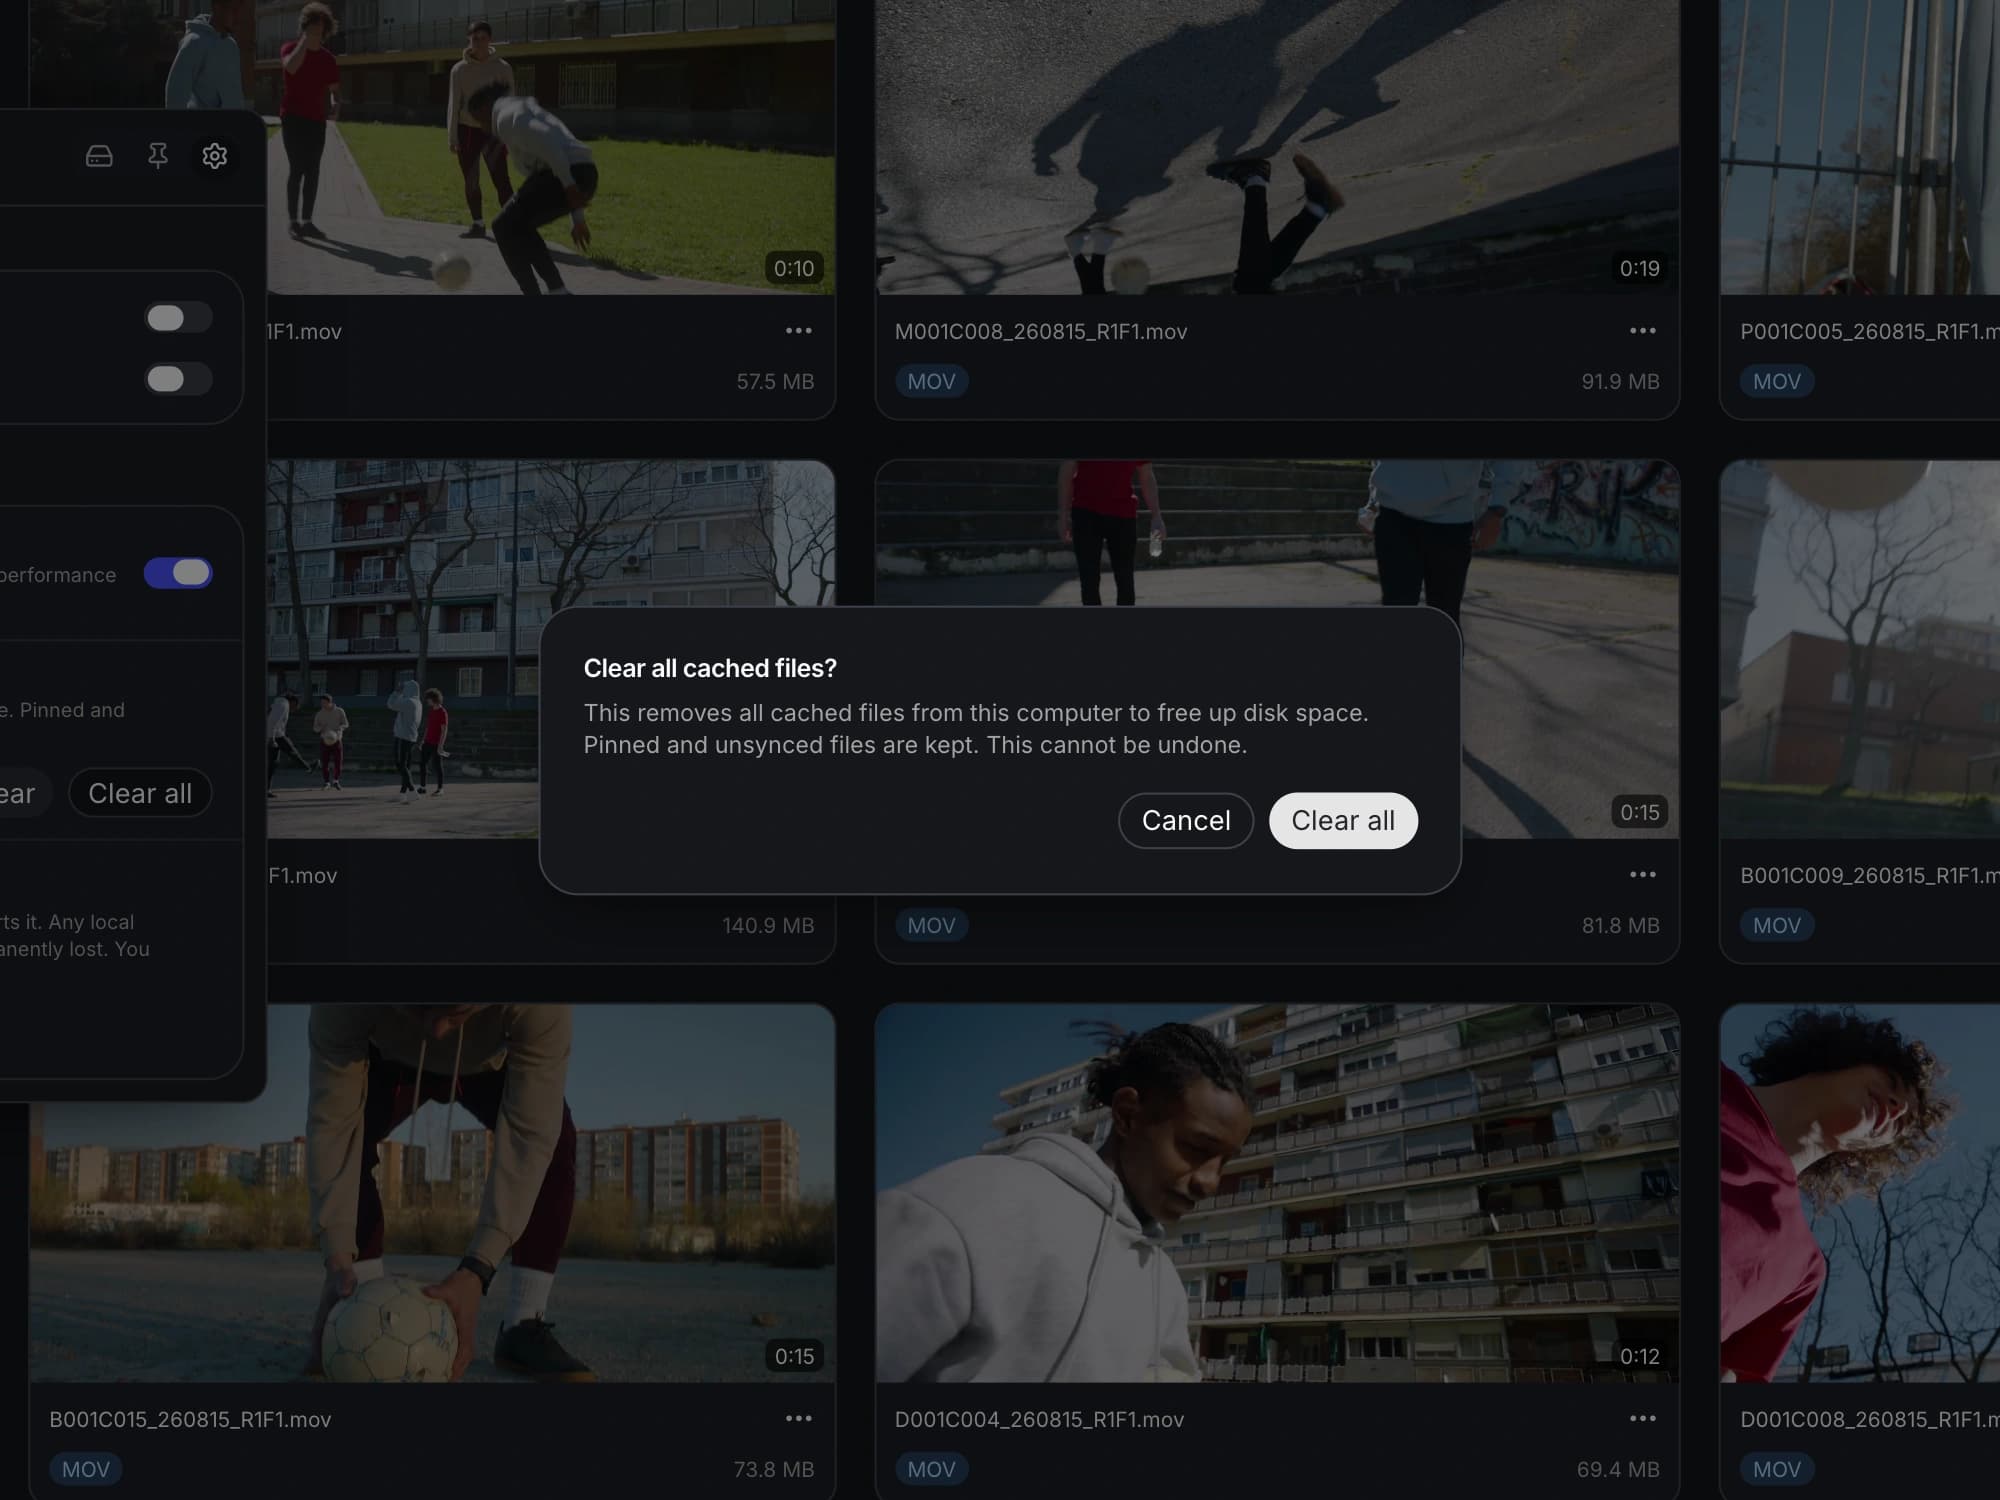This screenshot has height=1500, width=2000.
Task: Click the B001C015_260815_R1F1.mov file name
Action: 190,1420
